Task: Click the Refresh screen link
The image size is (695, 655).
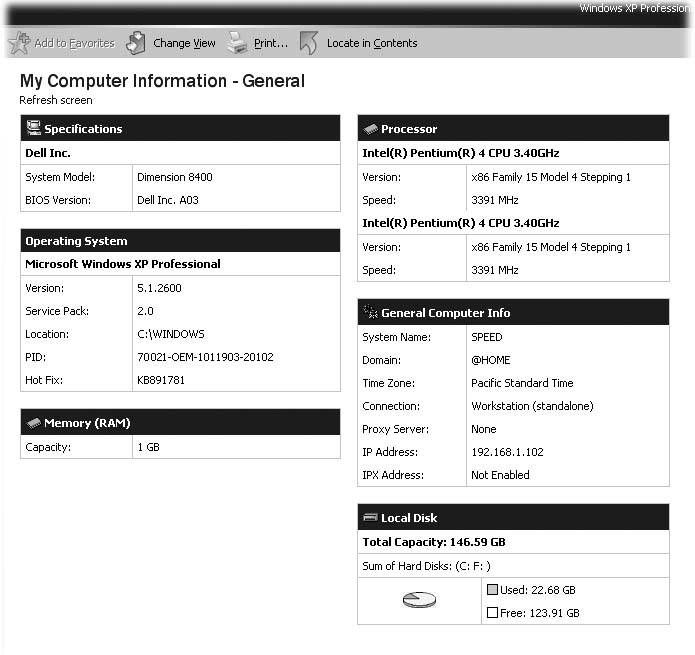Action: pyautogui.click(x=56, y=100)
